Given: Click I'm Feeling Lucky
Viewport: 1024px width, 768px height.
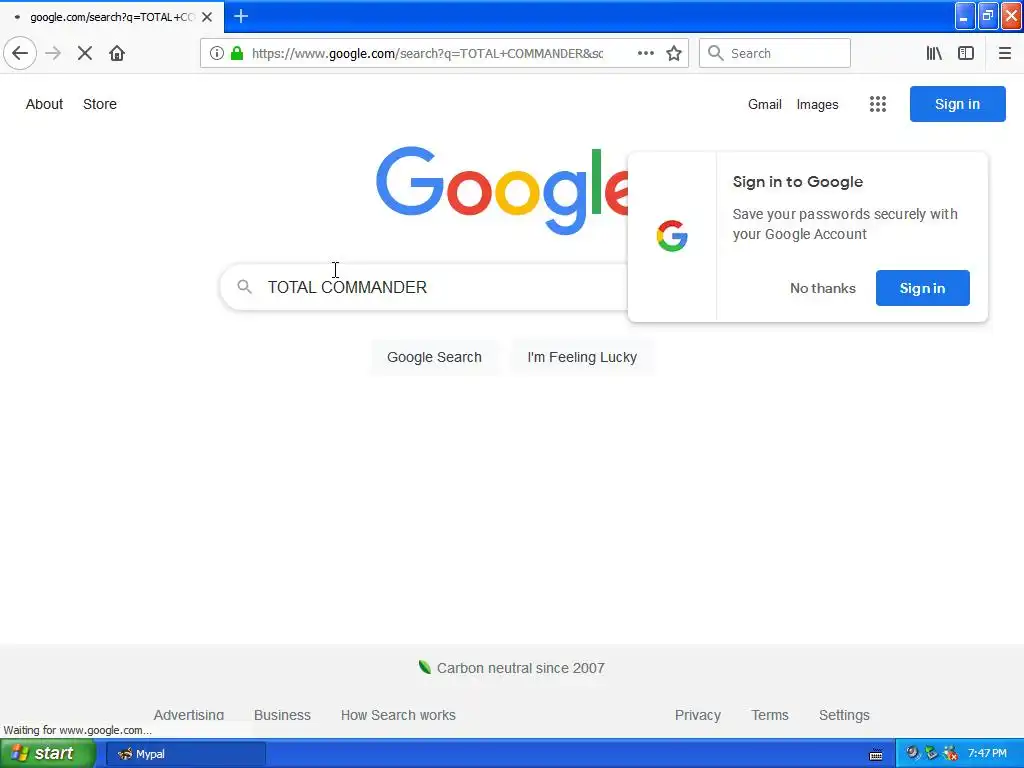Looking at the screenshot, I should (582, 357).
